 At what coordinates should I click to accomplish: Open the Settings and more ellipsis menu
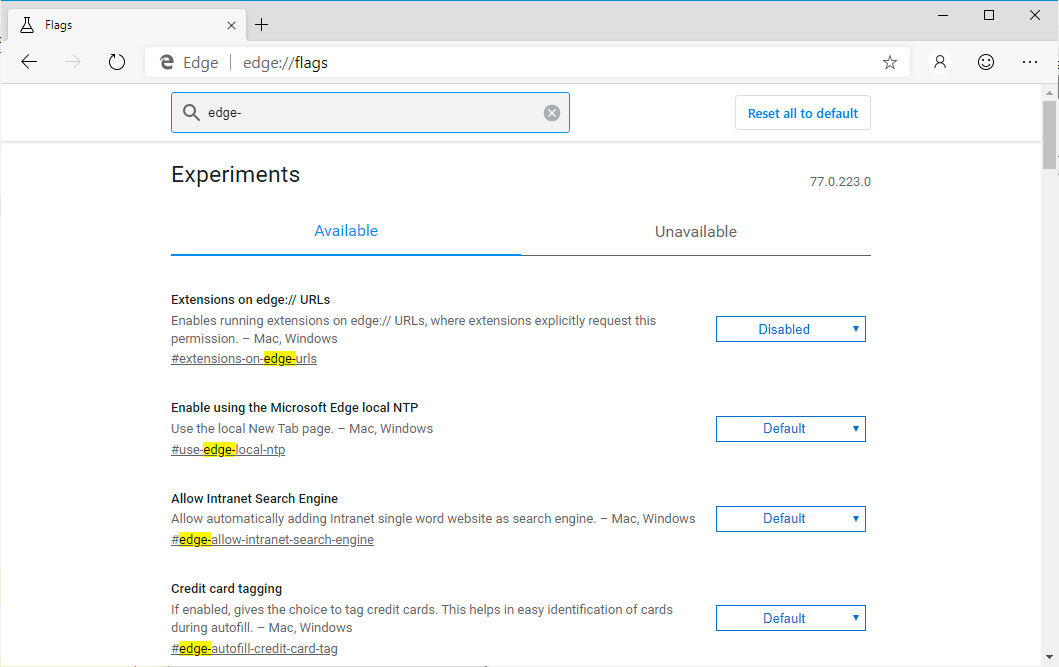pos(1029,62)
